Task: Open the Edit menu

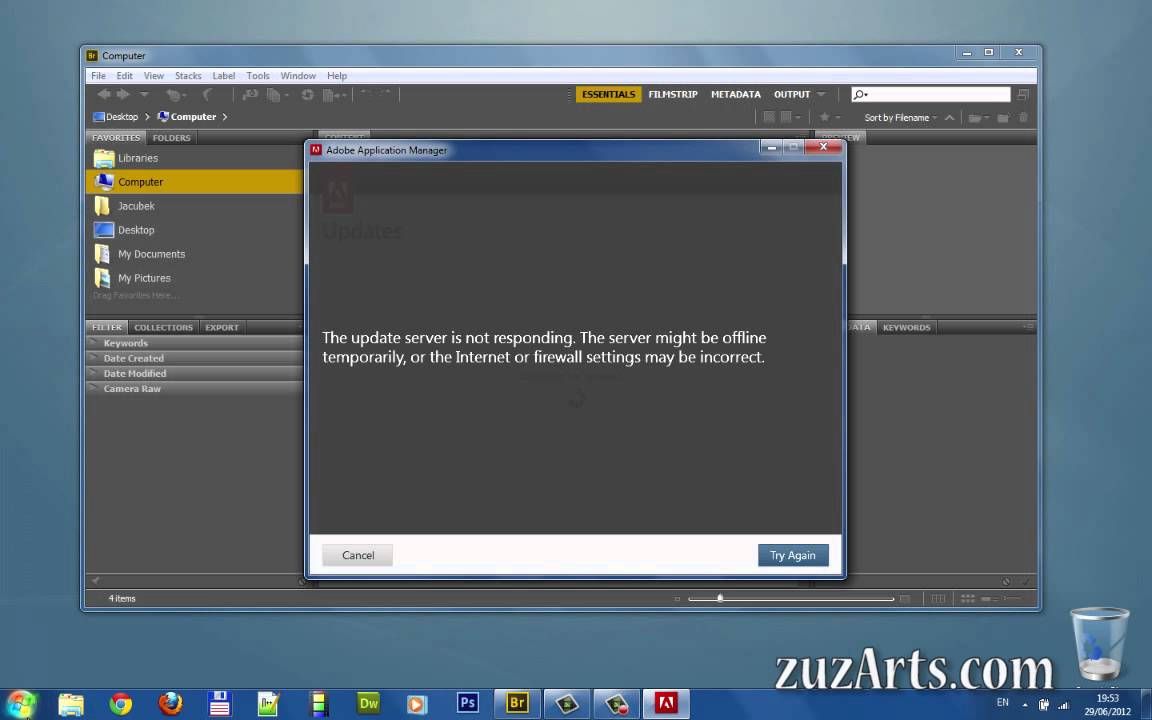Action: coord(125,76)
